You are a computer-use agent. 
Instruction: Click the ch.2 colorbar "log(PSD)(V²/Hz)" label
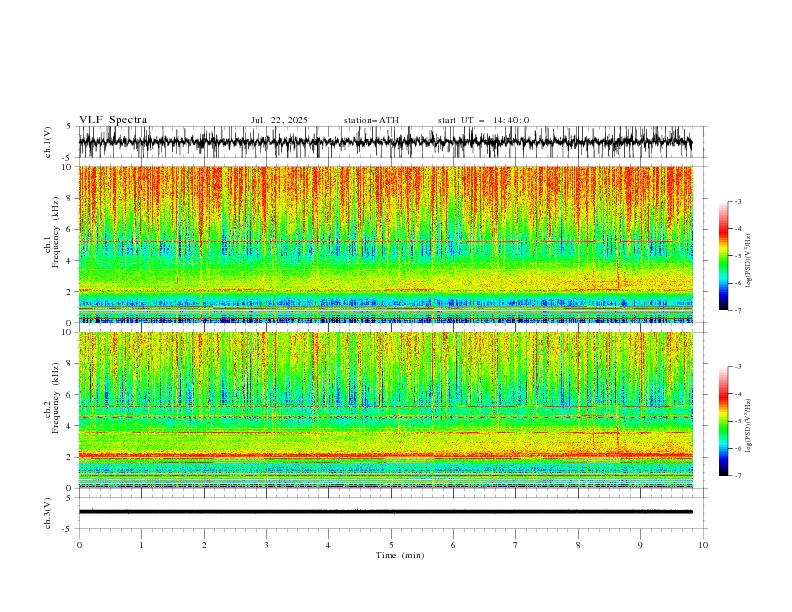(749, 425)
